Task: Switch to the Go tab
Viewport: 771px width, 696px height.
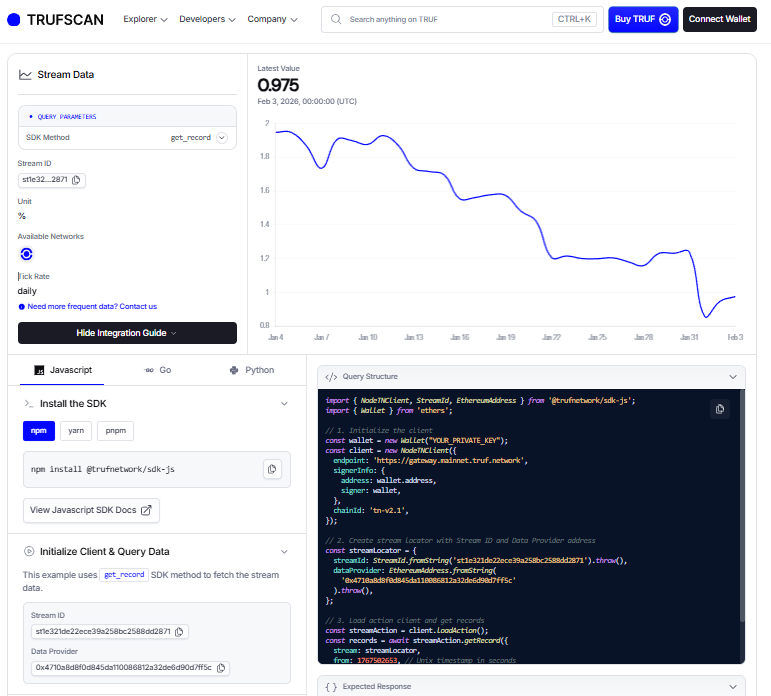Action: click(157, 370)
